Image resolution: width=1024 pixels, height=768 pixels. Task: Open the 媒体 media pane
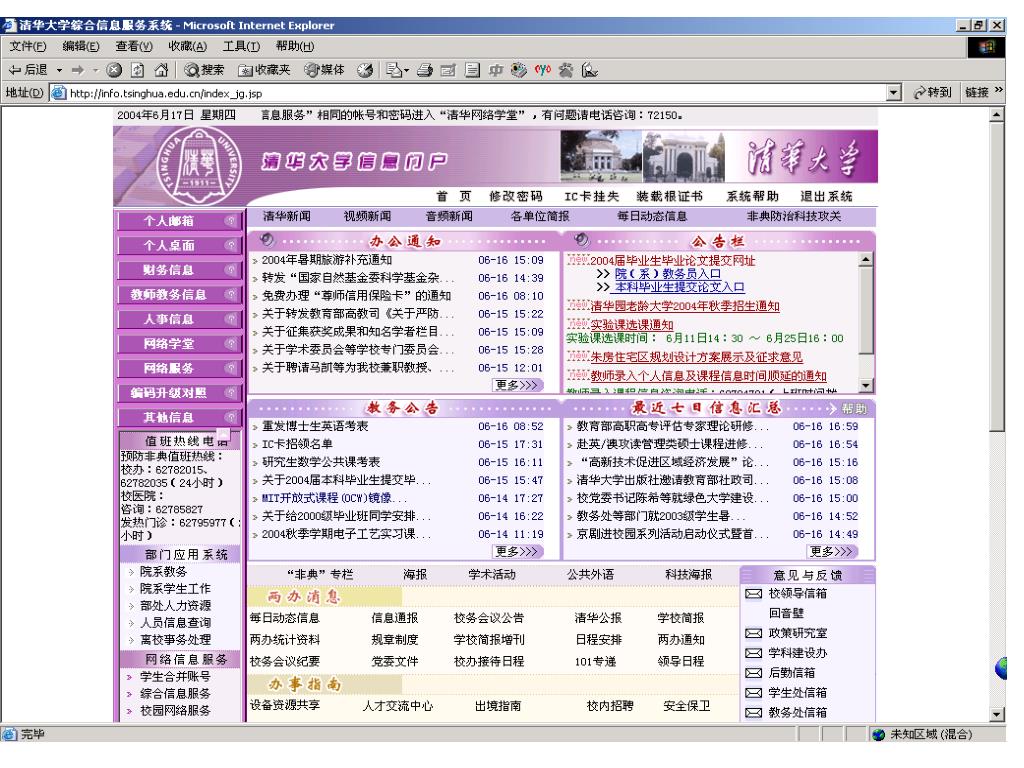click(x=325, y=70)
